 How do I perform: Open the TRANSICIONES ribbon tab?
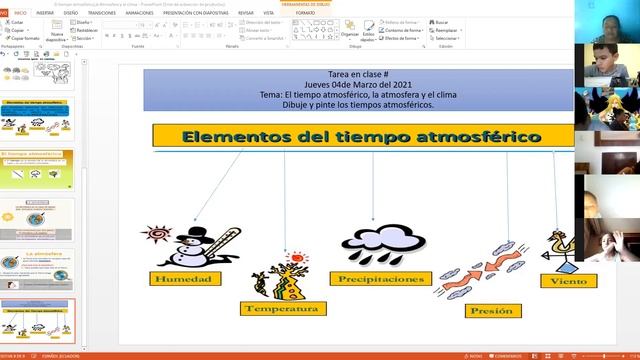coord(102,13)
